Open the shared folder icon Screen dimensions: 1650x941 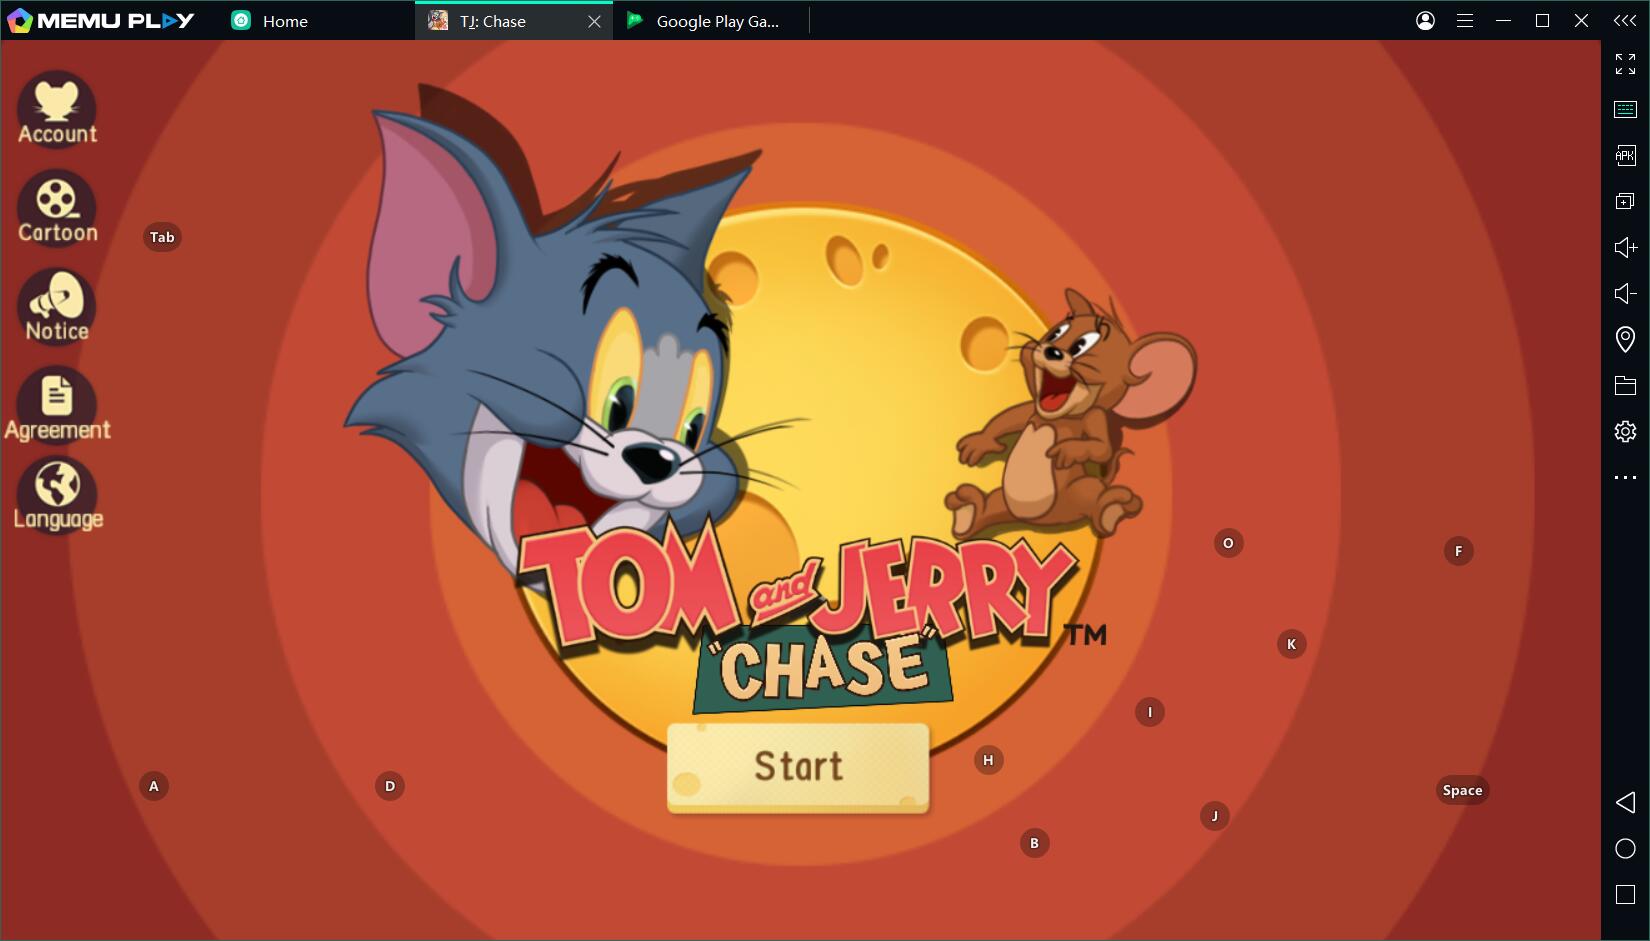tap(1625, 385)
